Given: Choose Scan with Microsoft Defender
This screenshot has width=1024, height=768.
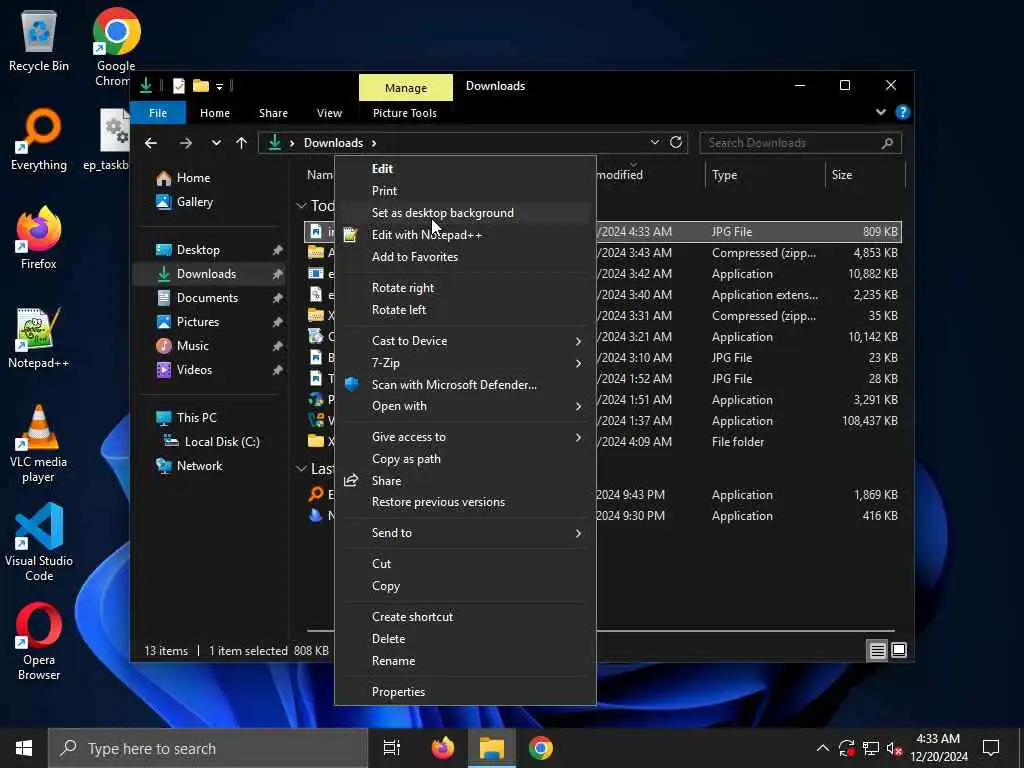Looking at the screenshot, I should (465, 385).
